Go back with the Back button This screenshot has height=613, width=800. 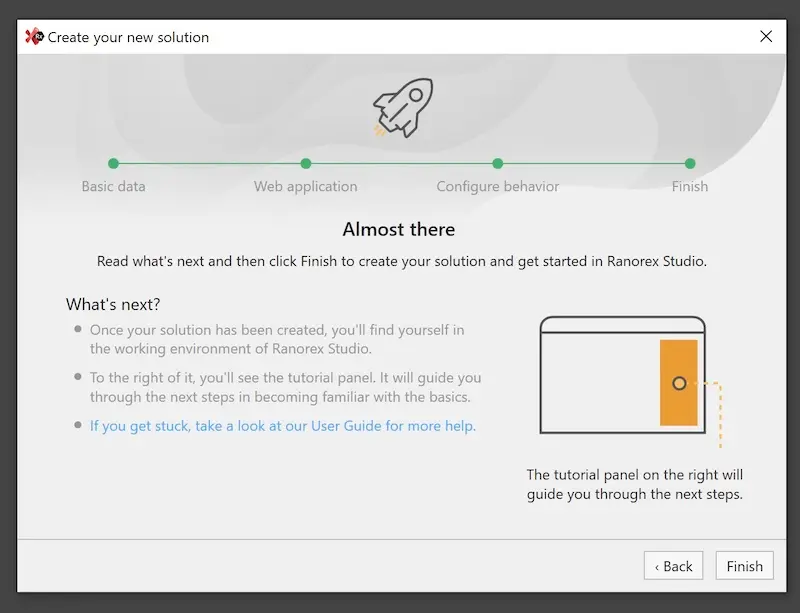673,566
